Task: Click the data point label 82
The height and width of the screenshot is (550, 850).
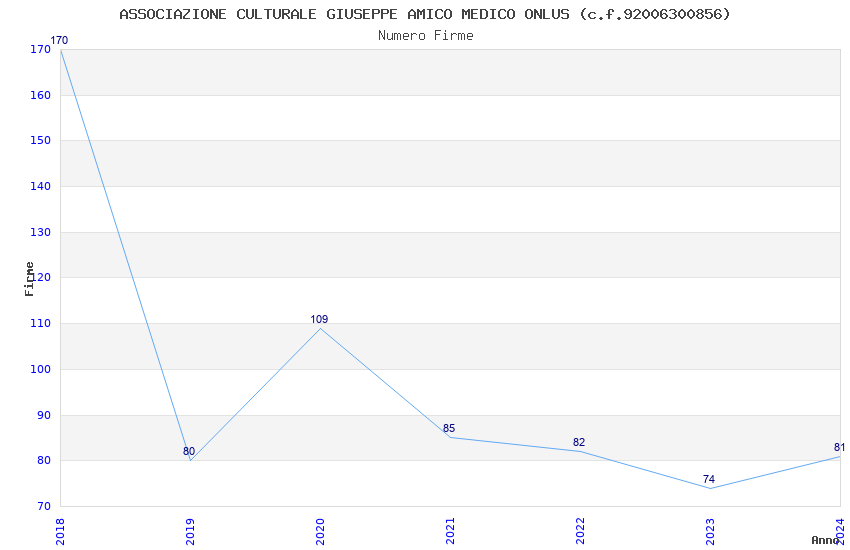Action: pyautogui.click(x=579, y=443)
